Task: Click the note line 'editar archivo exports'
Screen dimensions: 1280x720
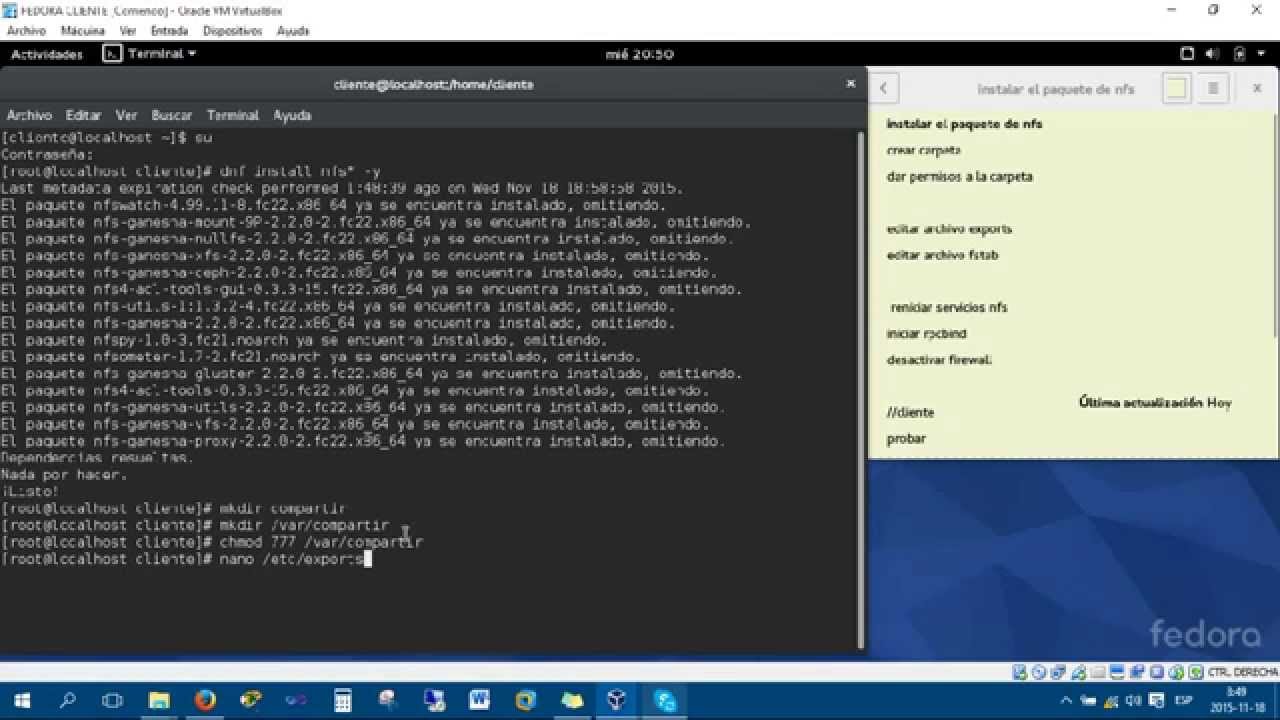Action: click(949, 229)
